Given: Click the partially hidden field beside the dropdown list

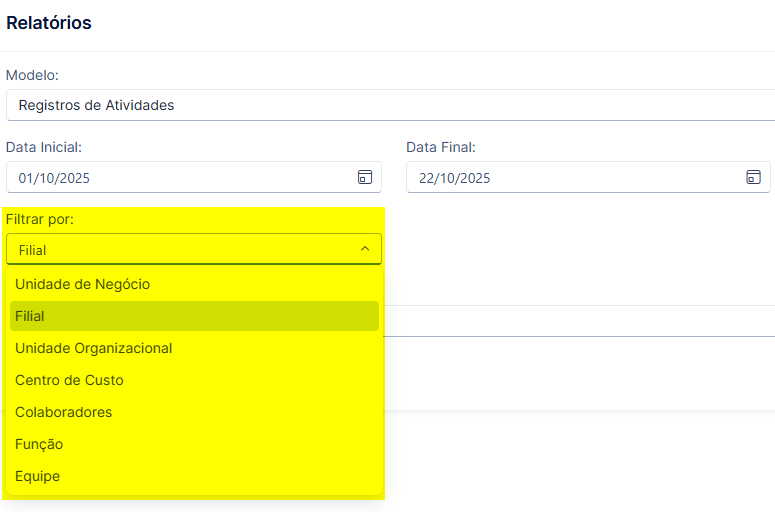Looking at the screenshot, I should [579, 321].
